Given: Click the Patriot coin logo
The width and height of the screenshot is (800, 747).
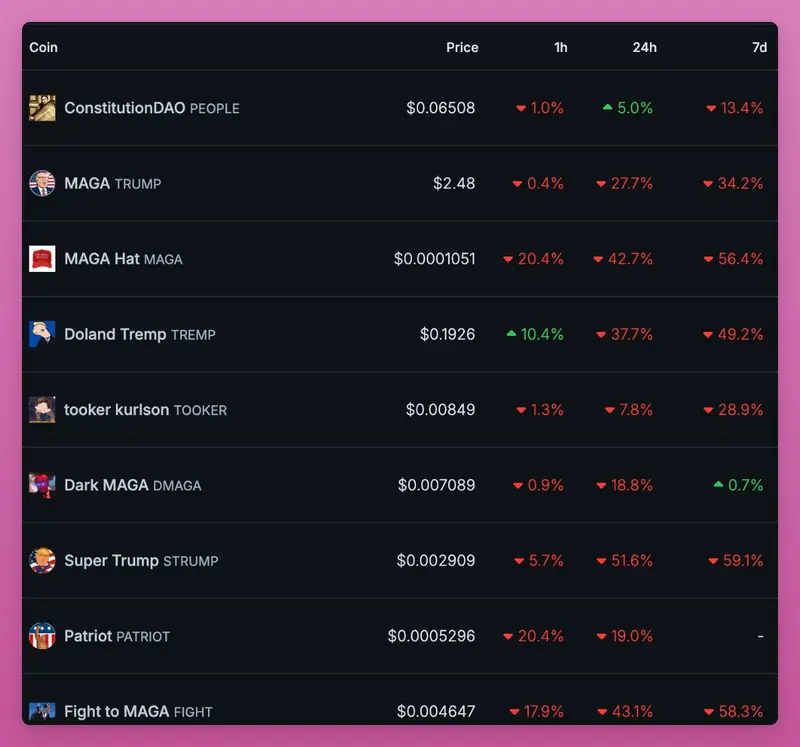Looking at the screenshot, I should click(x=42, y=636).
